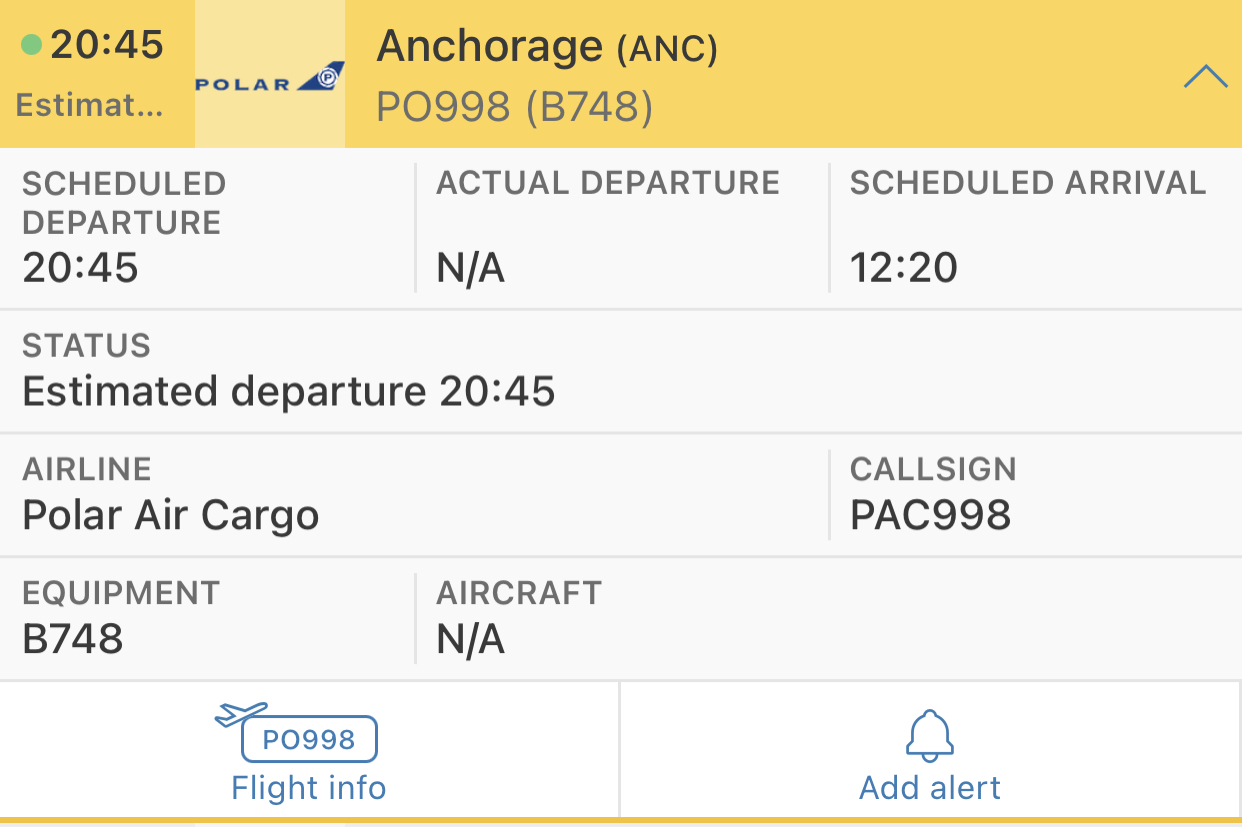Collapse the flight details chevron

[x=1205, y=76]
